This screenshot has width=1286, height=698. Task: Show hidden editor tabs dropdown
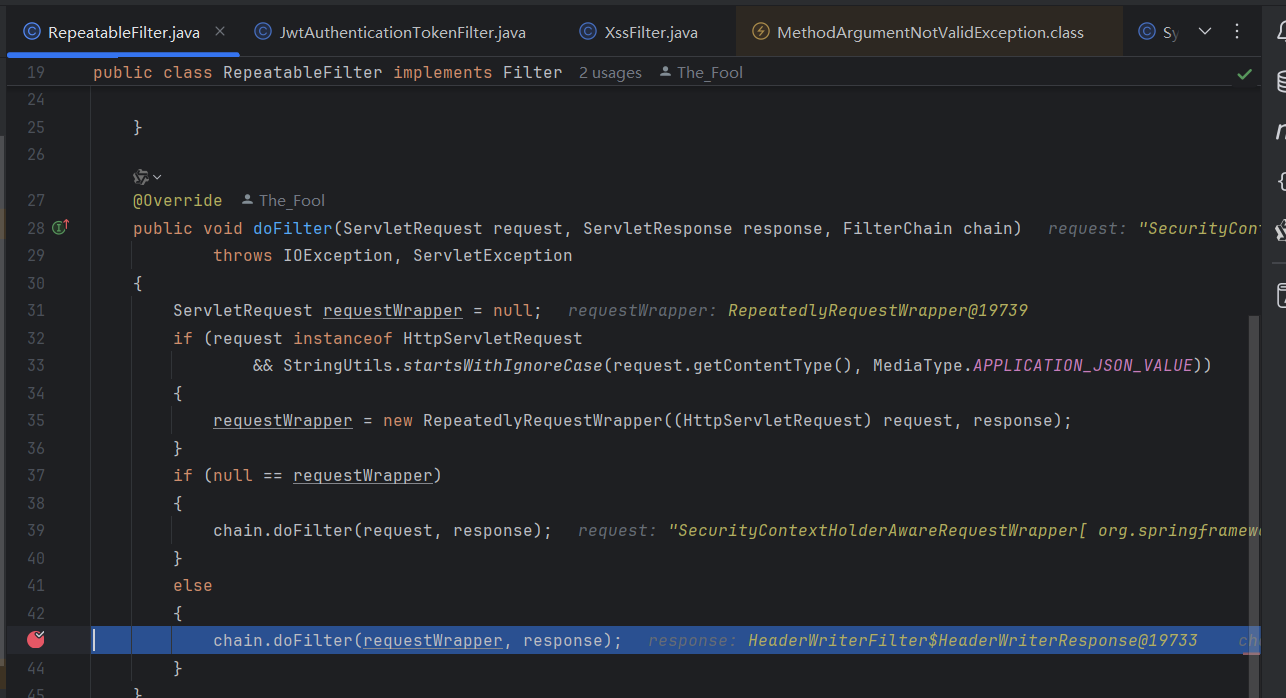click(1205, 32)
